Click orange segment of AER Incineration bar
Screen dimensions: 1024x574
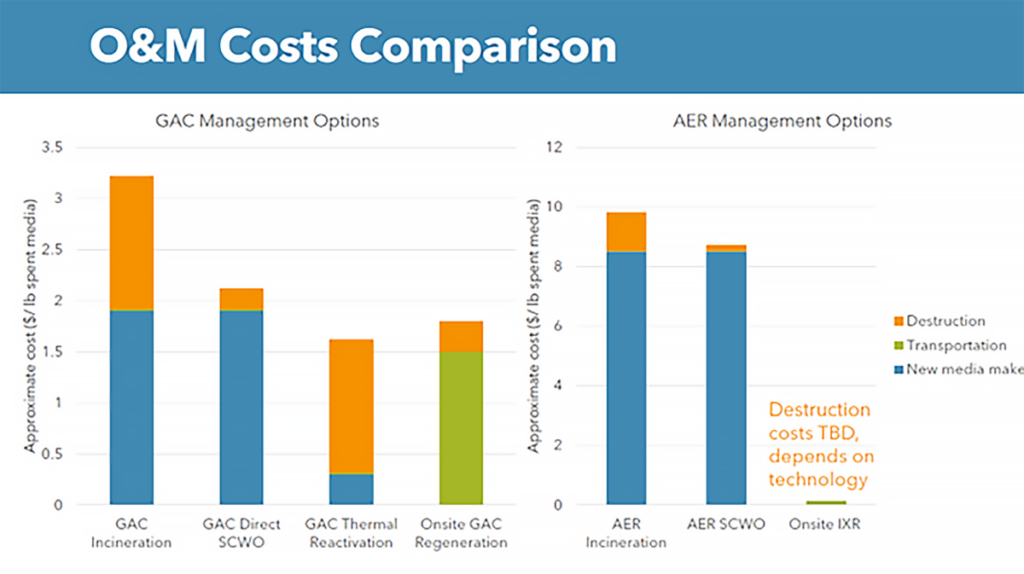(x=626, y=231)
